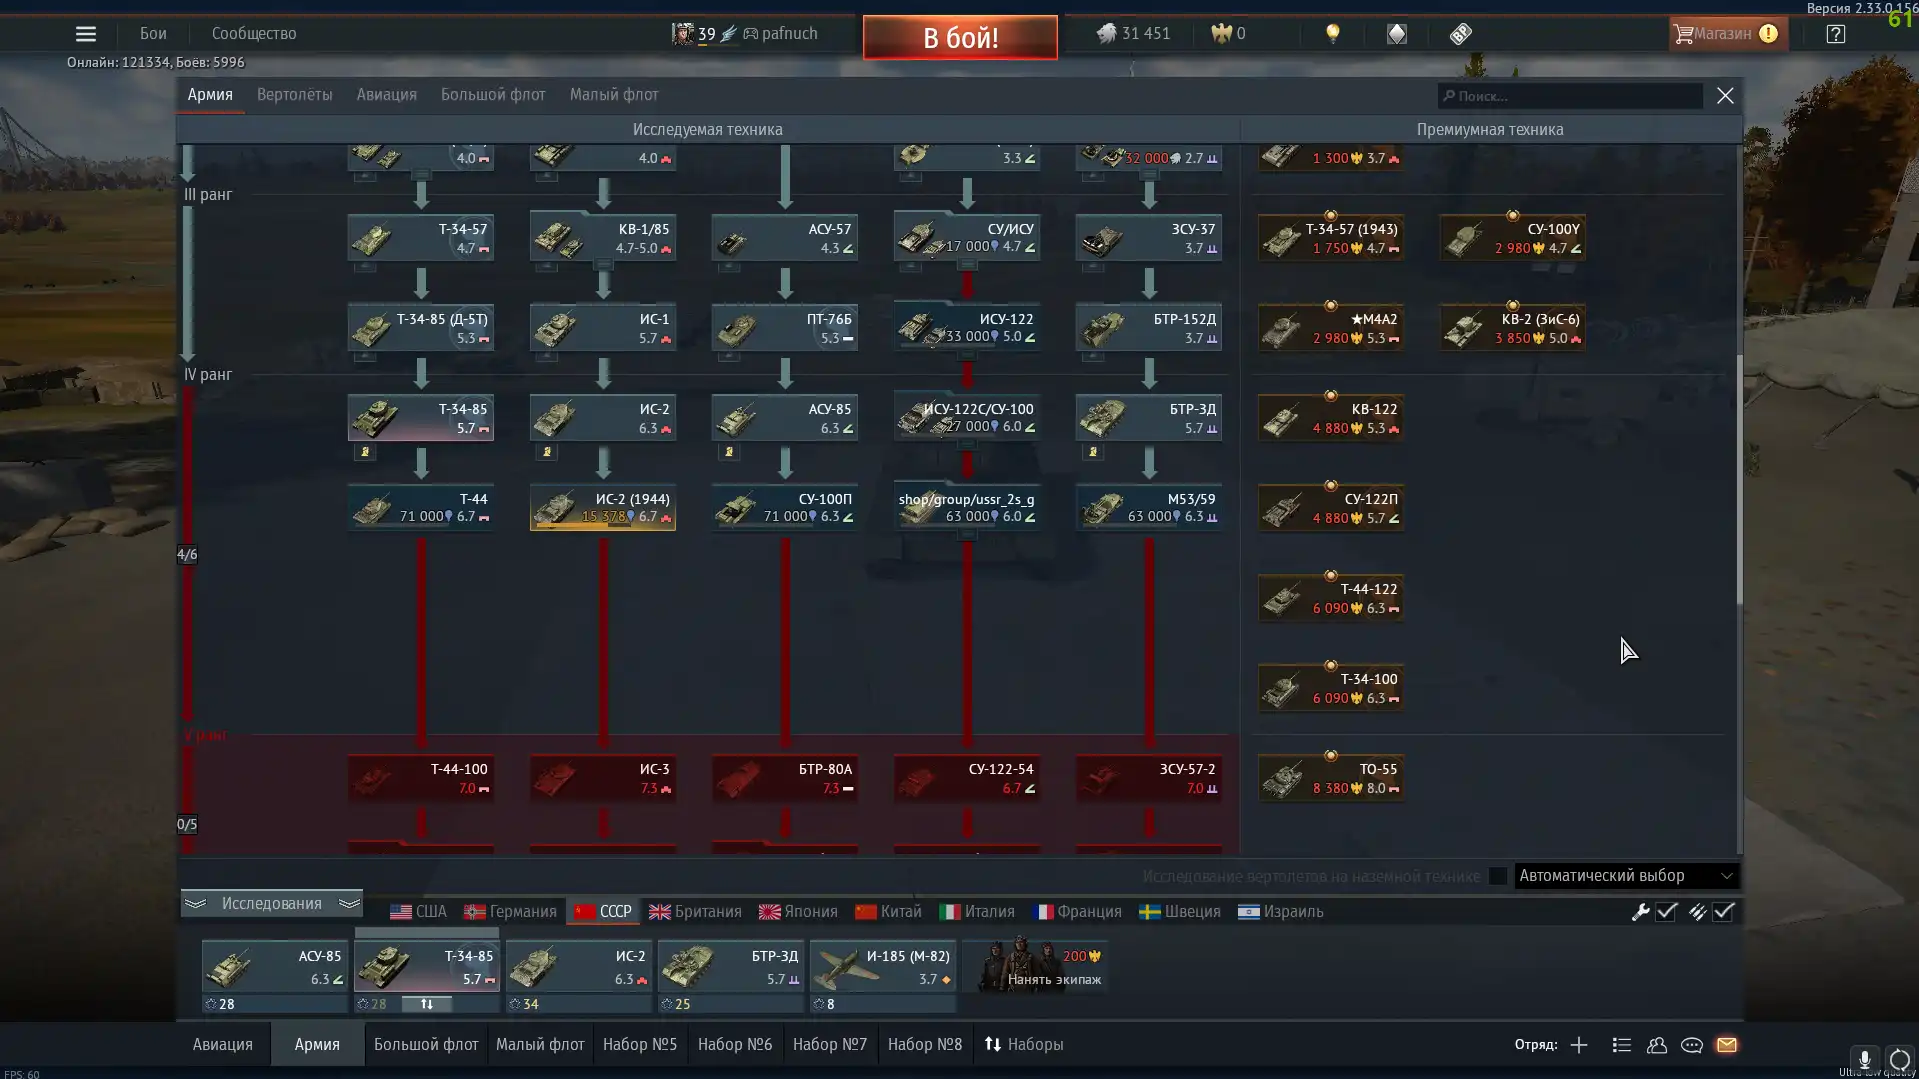
Task: Click the ticket warbonds icon in top bar
Action: click(1460, 34)
